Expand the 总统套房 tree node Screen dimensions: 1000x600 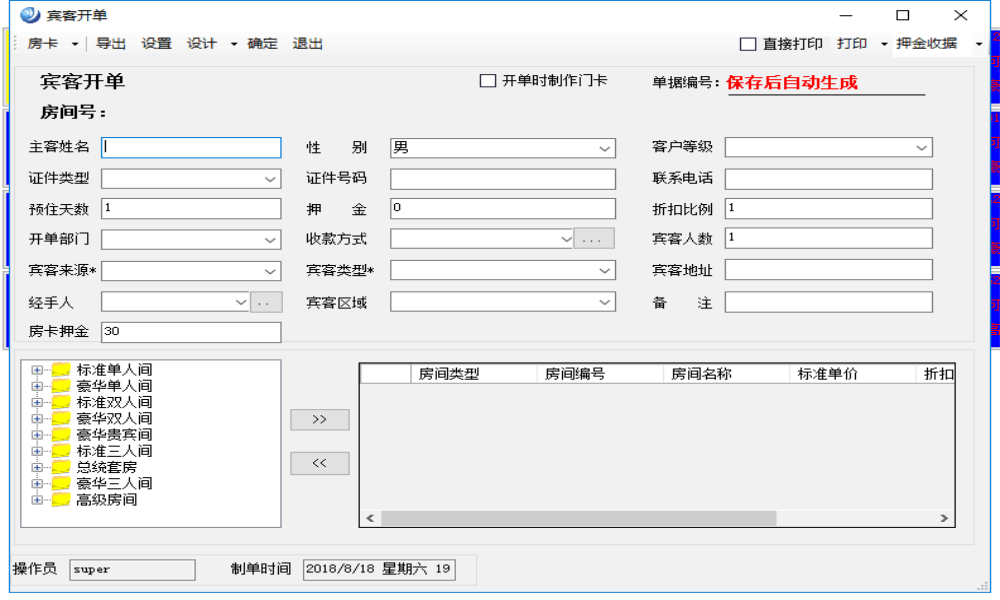37,467
